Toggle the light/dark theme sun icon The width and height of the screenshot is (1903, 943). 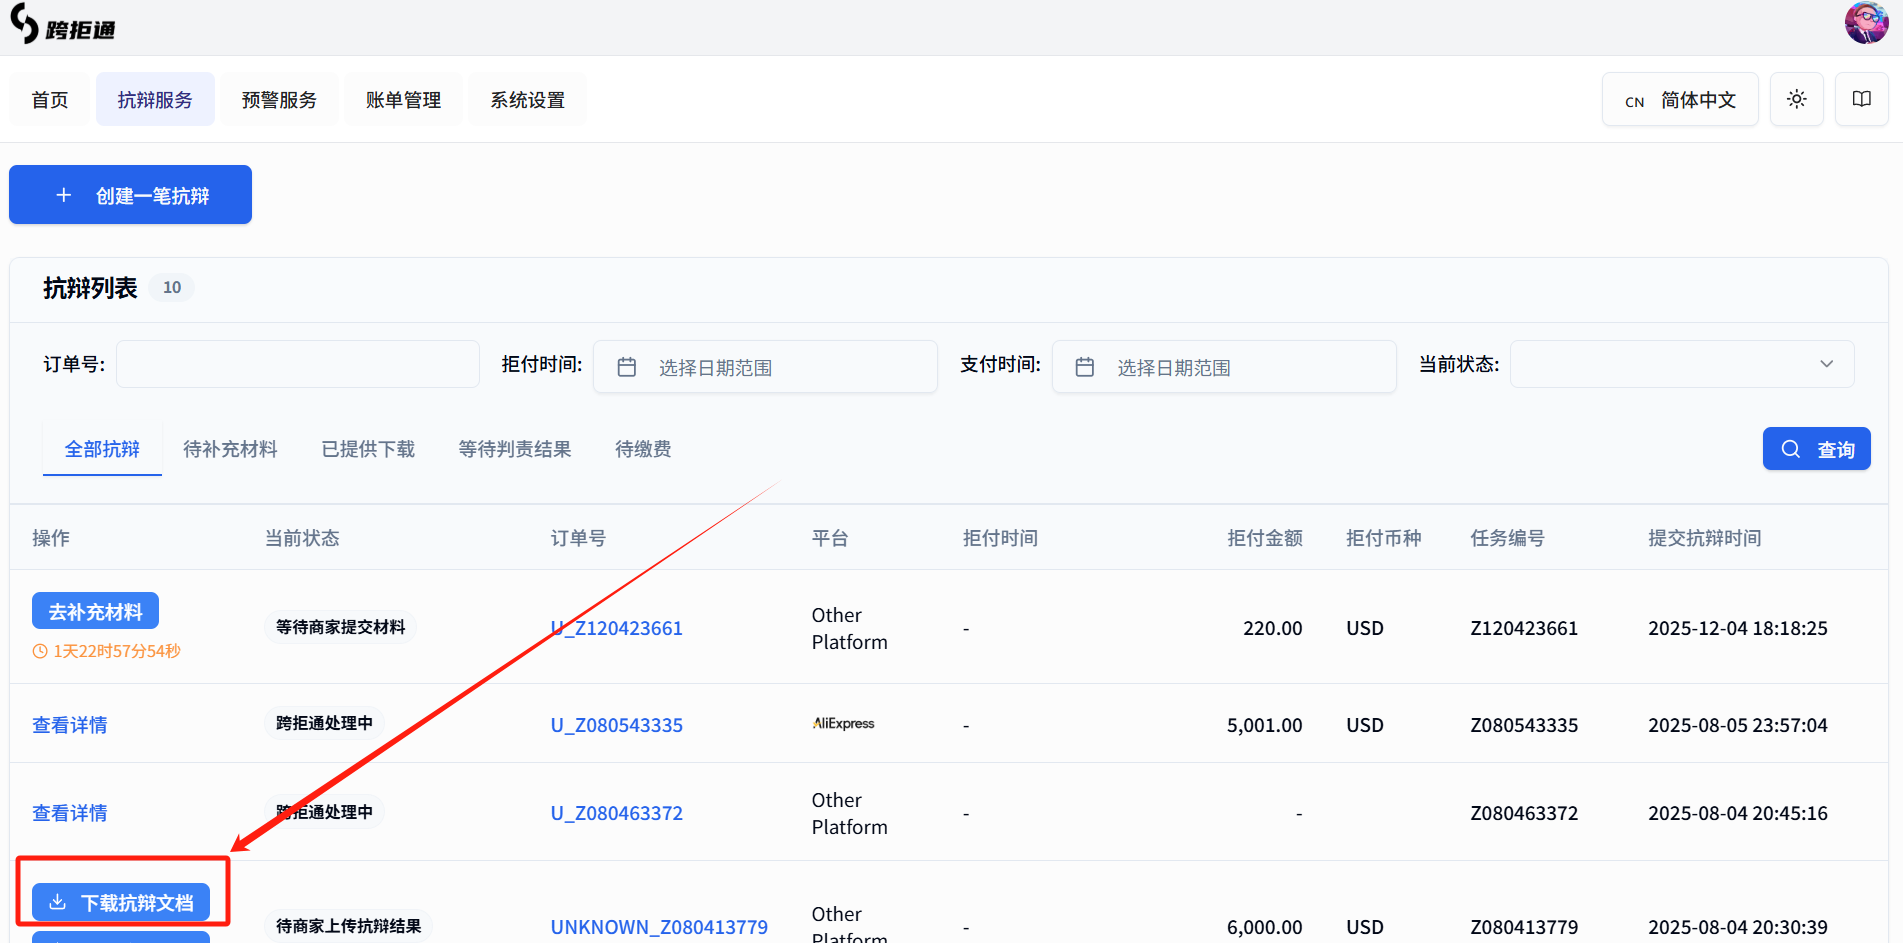coord(1797,99)
